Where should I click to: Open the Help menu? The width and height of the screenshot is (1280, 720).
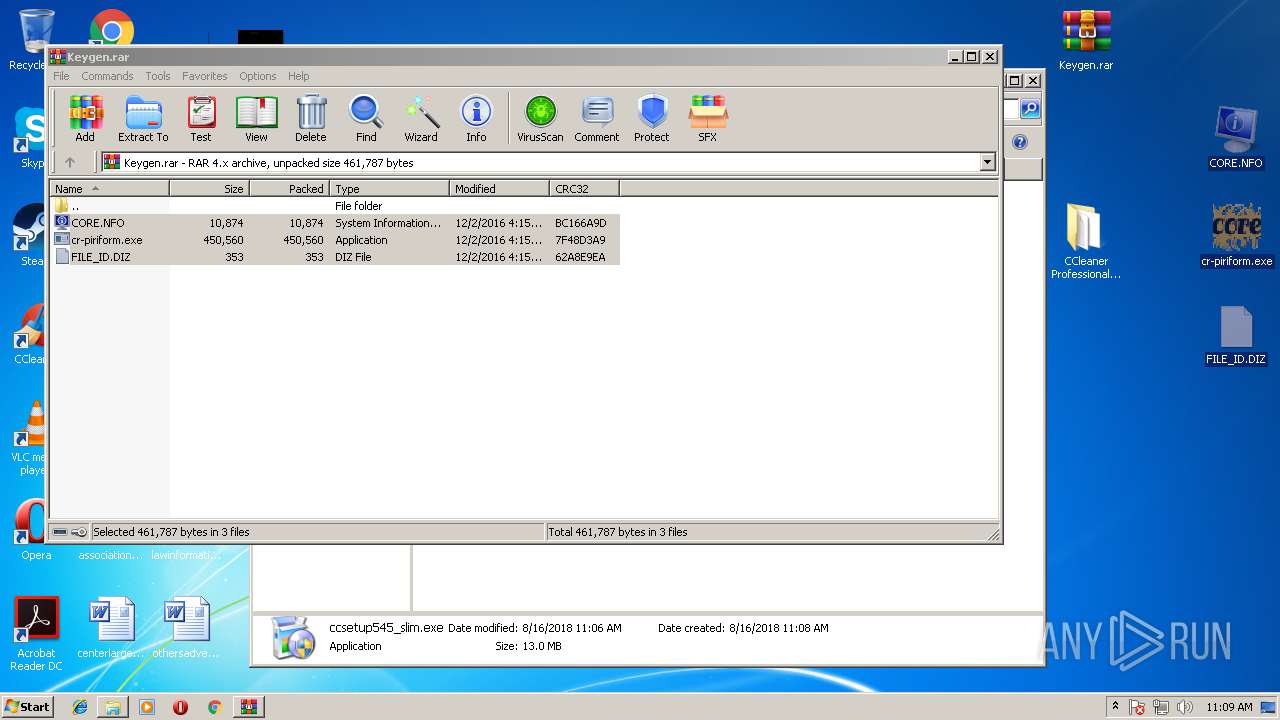click(298, 76)
